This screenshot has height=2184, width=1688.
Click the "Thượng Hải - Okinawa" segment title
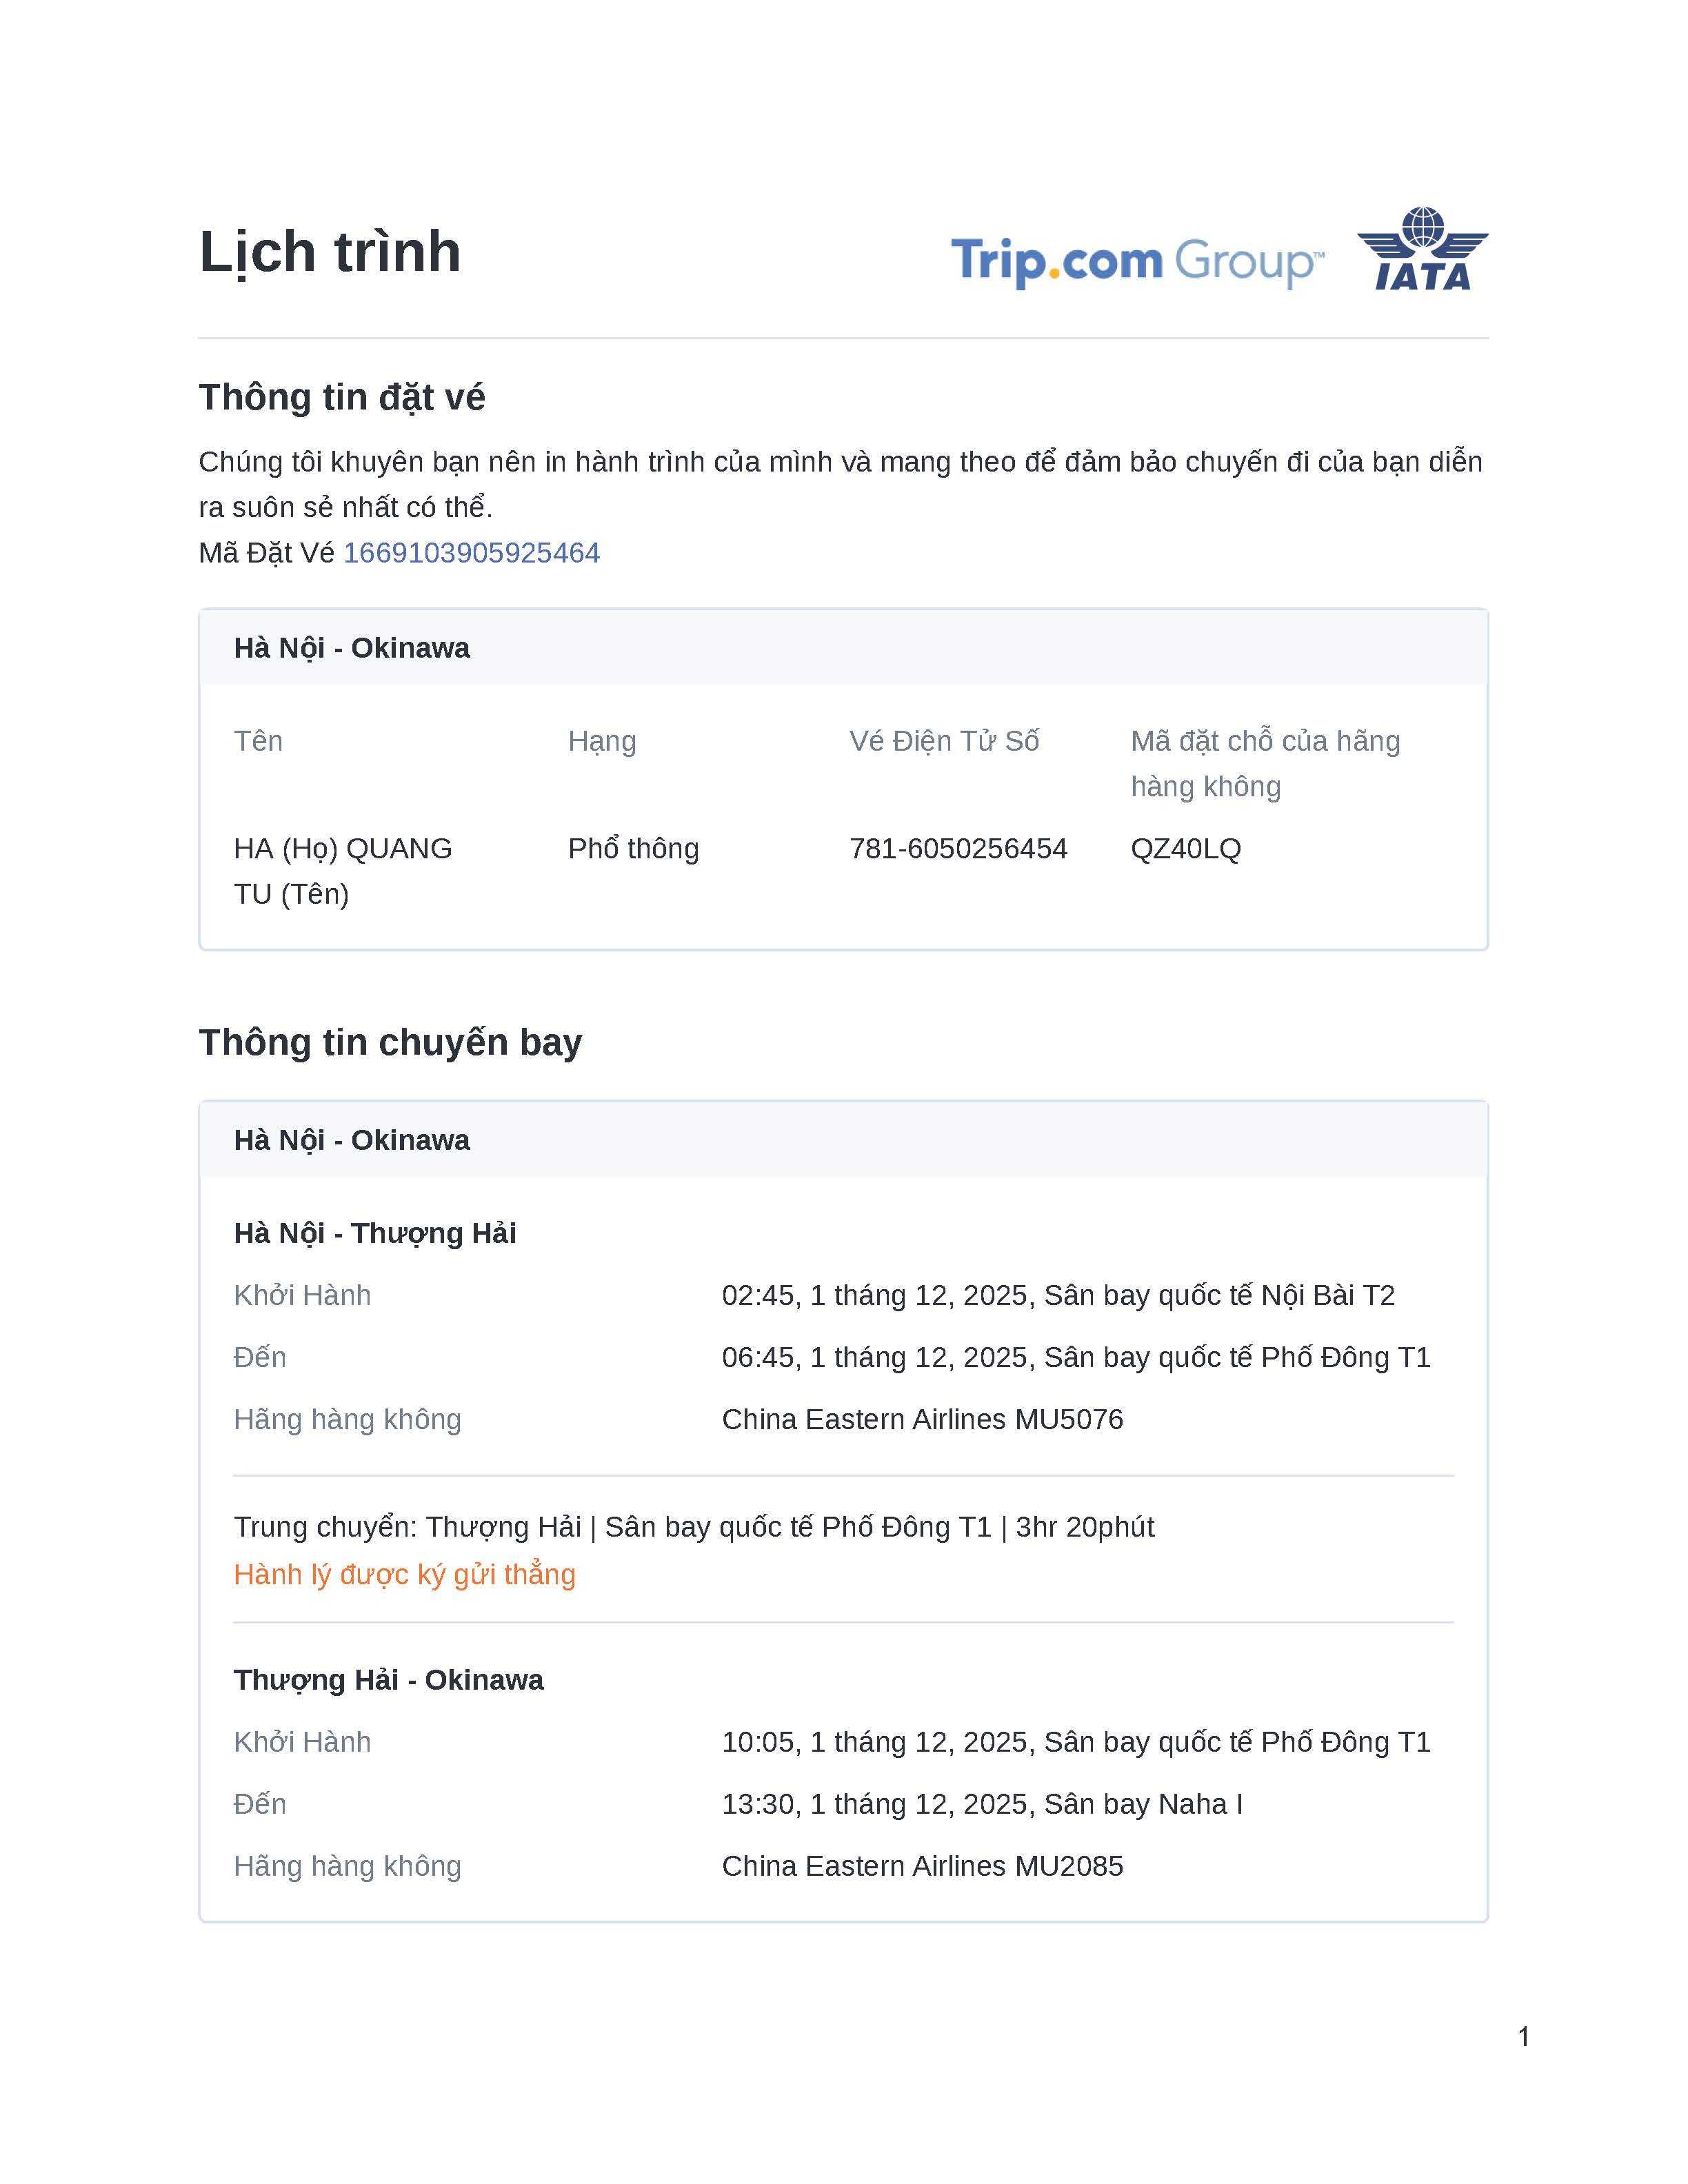click(388, 1680)
